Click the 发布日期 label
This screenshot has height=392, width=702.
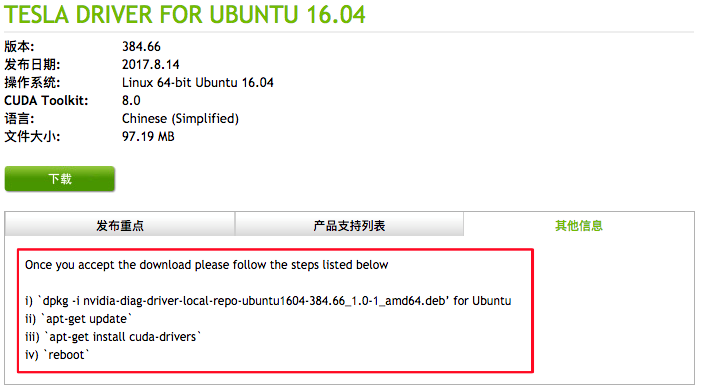click(x=32, y=64)
